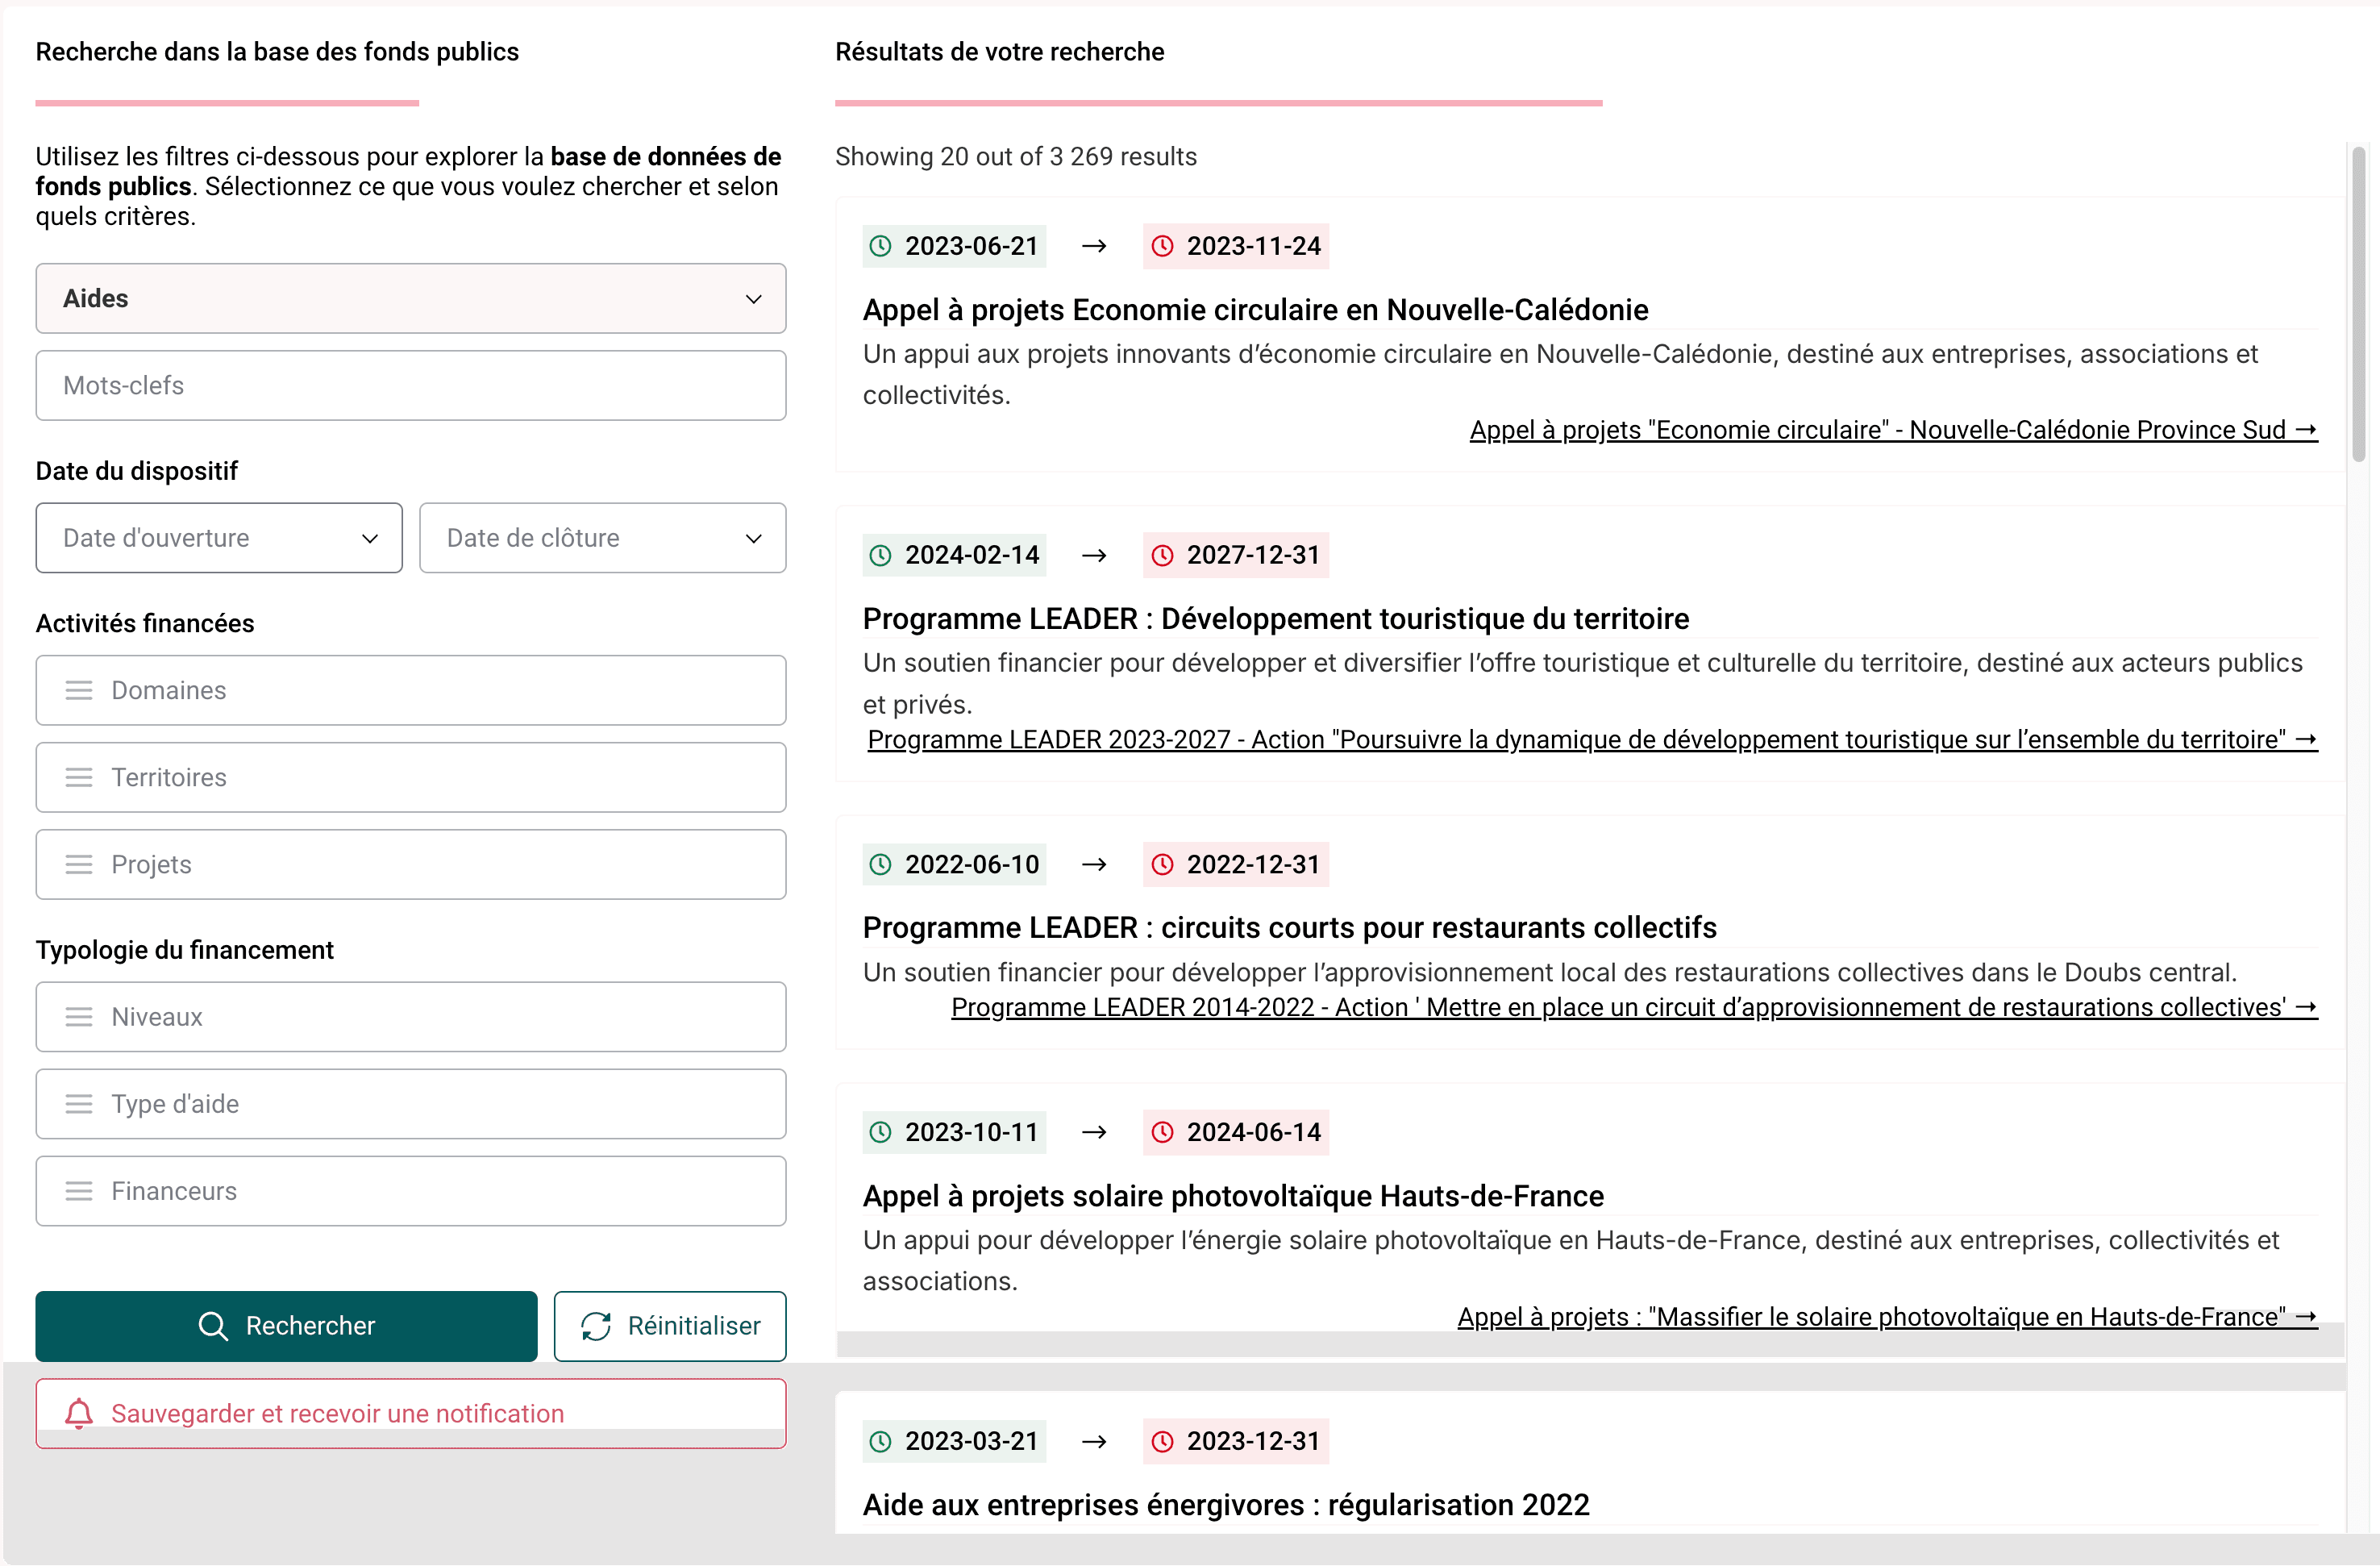This screenshot has height=1566, width=2380.
Task: Click the magnifier icon in Rechercher button
Action: [213, 1326]
